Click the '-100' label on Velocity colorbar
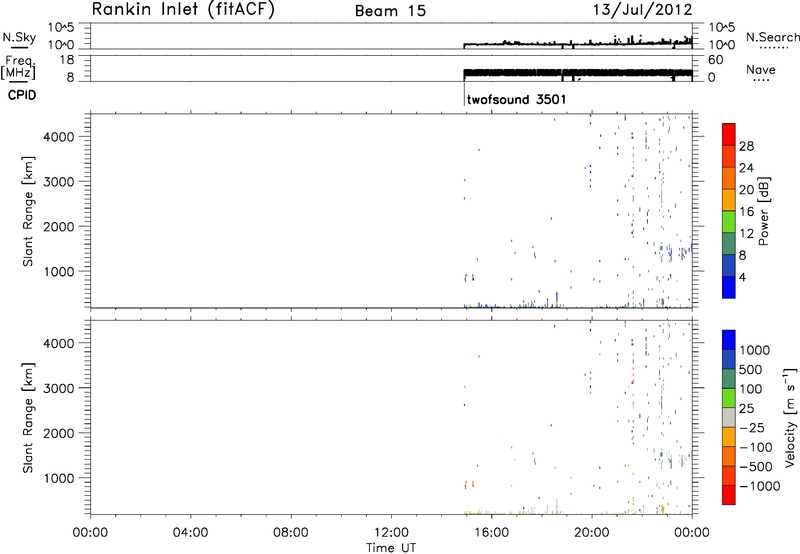 (x=756, y=447)
